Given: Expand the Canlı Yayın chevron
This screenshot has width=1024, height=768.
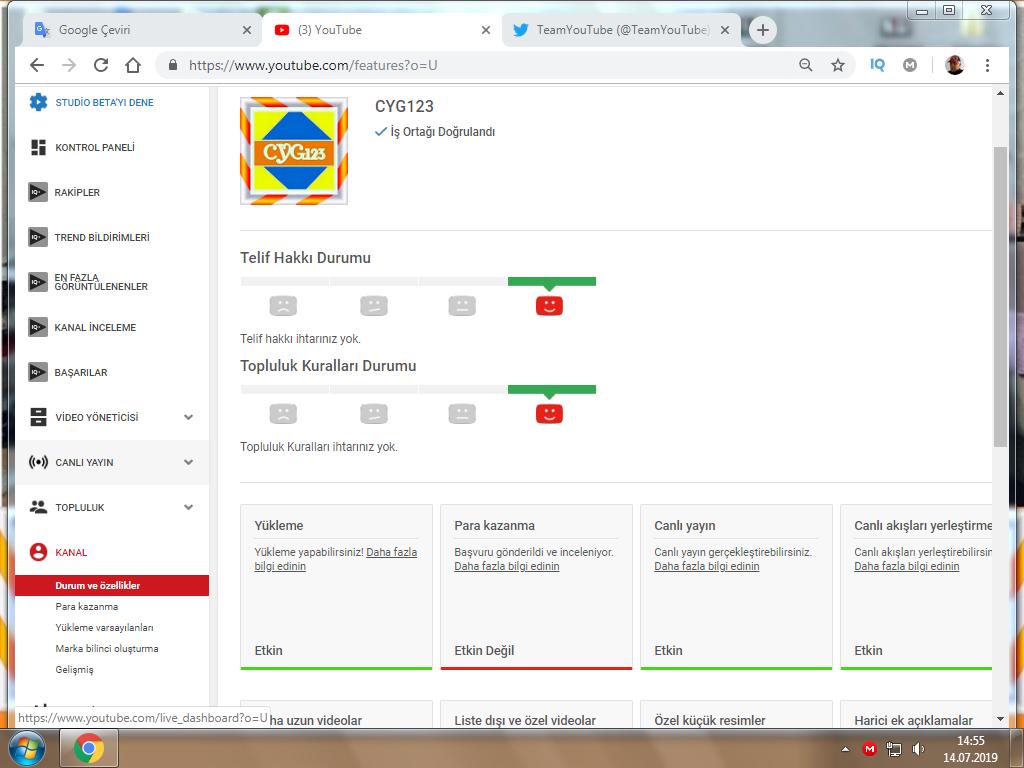Looking at the screenshot, I should point(189,462).
